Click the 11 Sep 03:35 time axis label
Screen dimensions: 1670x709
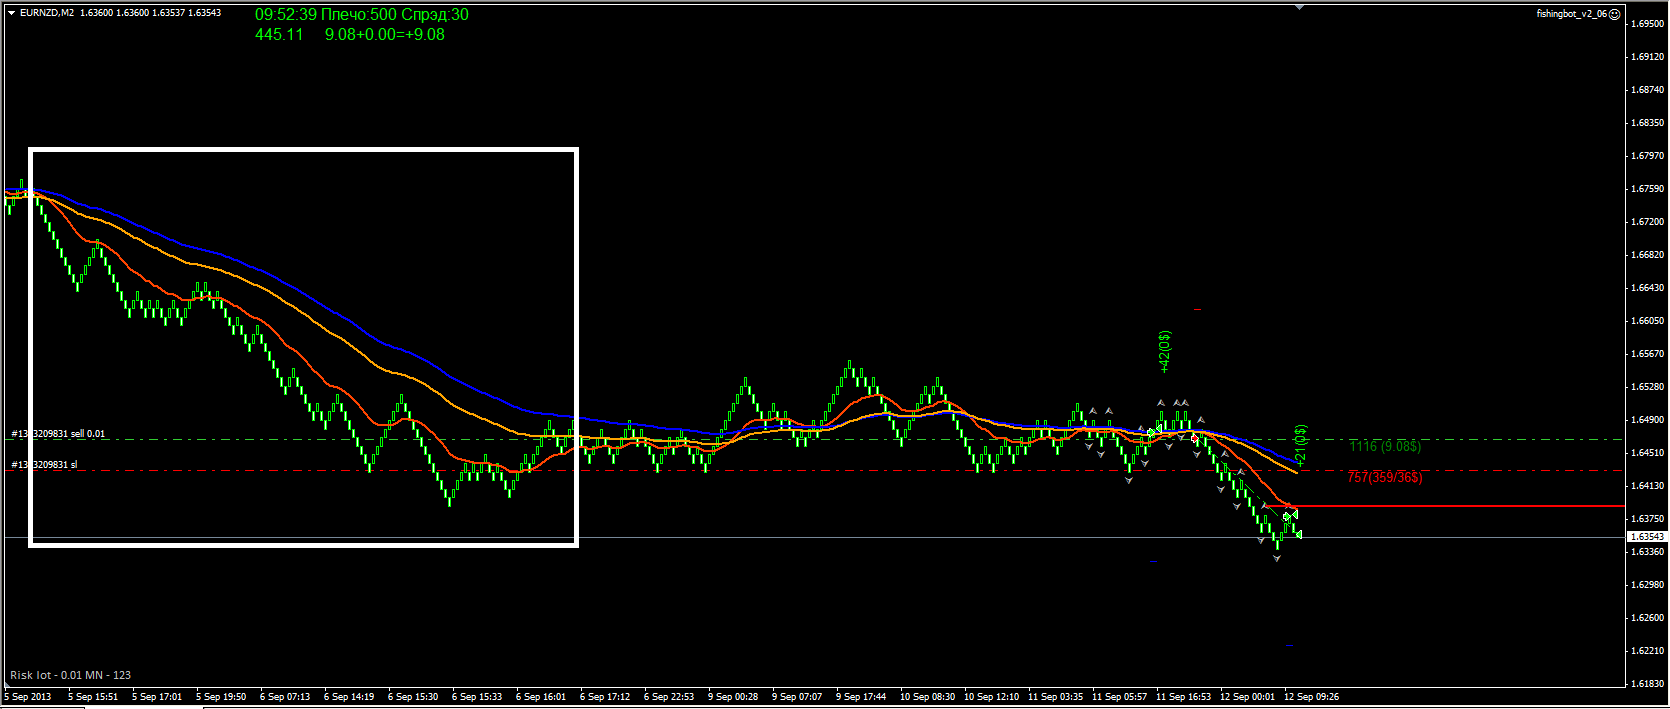[x=1055, y=696]
